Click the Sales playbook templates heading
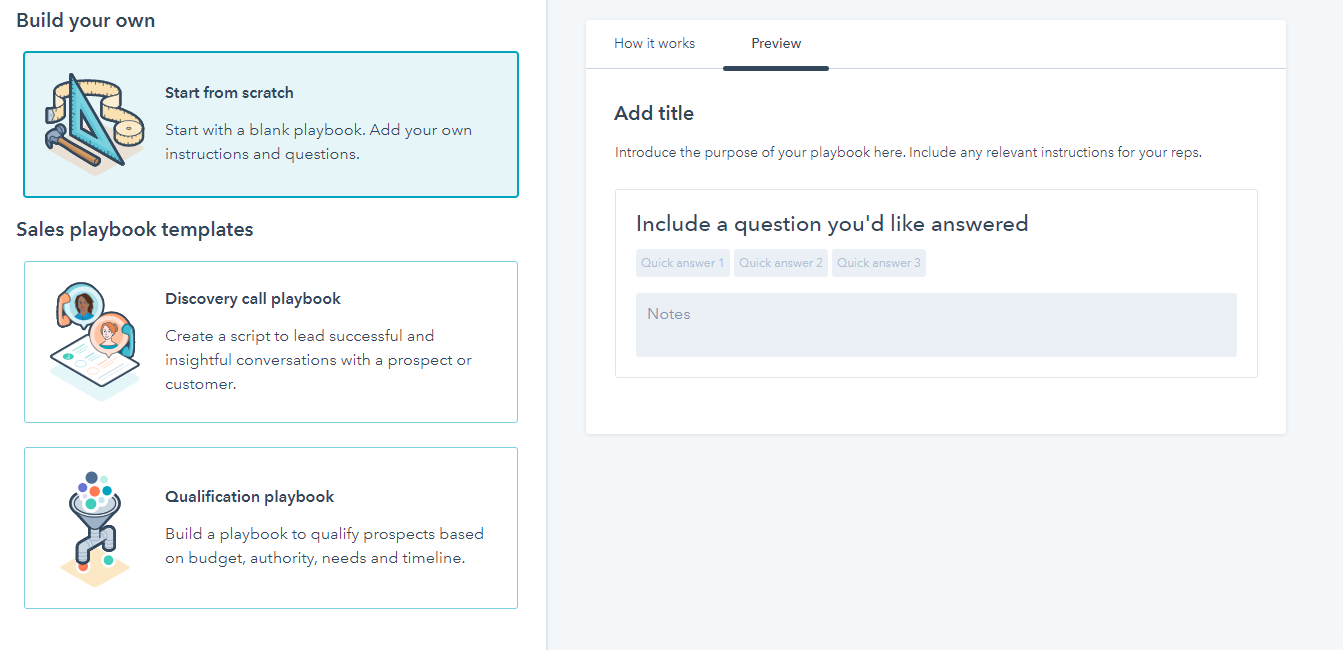Viewport: 1343px width, 650px height. tap(135, 230)
